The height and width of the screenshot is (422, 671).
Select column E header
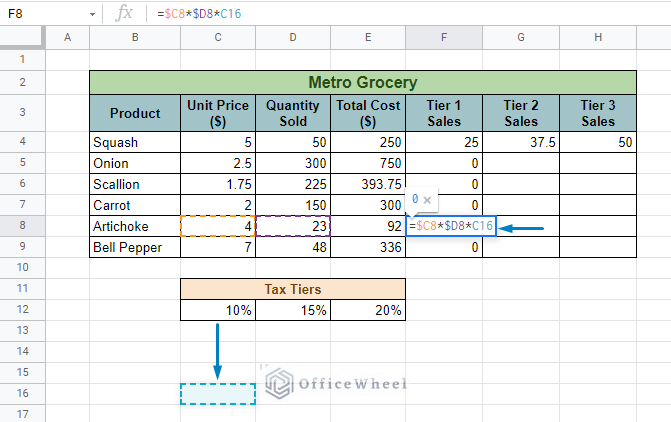tap(368, 38)
